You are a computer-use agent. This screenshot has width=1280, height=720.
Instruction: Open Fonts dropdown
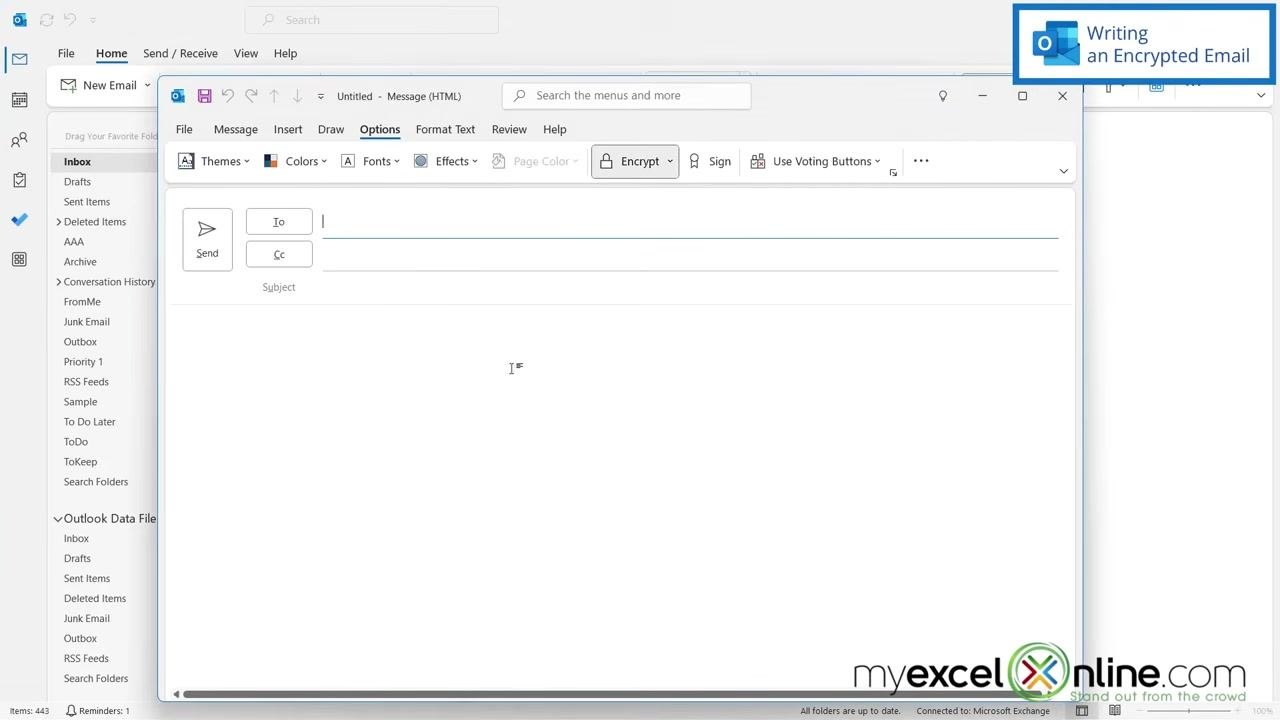point(370,161)
